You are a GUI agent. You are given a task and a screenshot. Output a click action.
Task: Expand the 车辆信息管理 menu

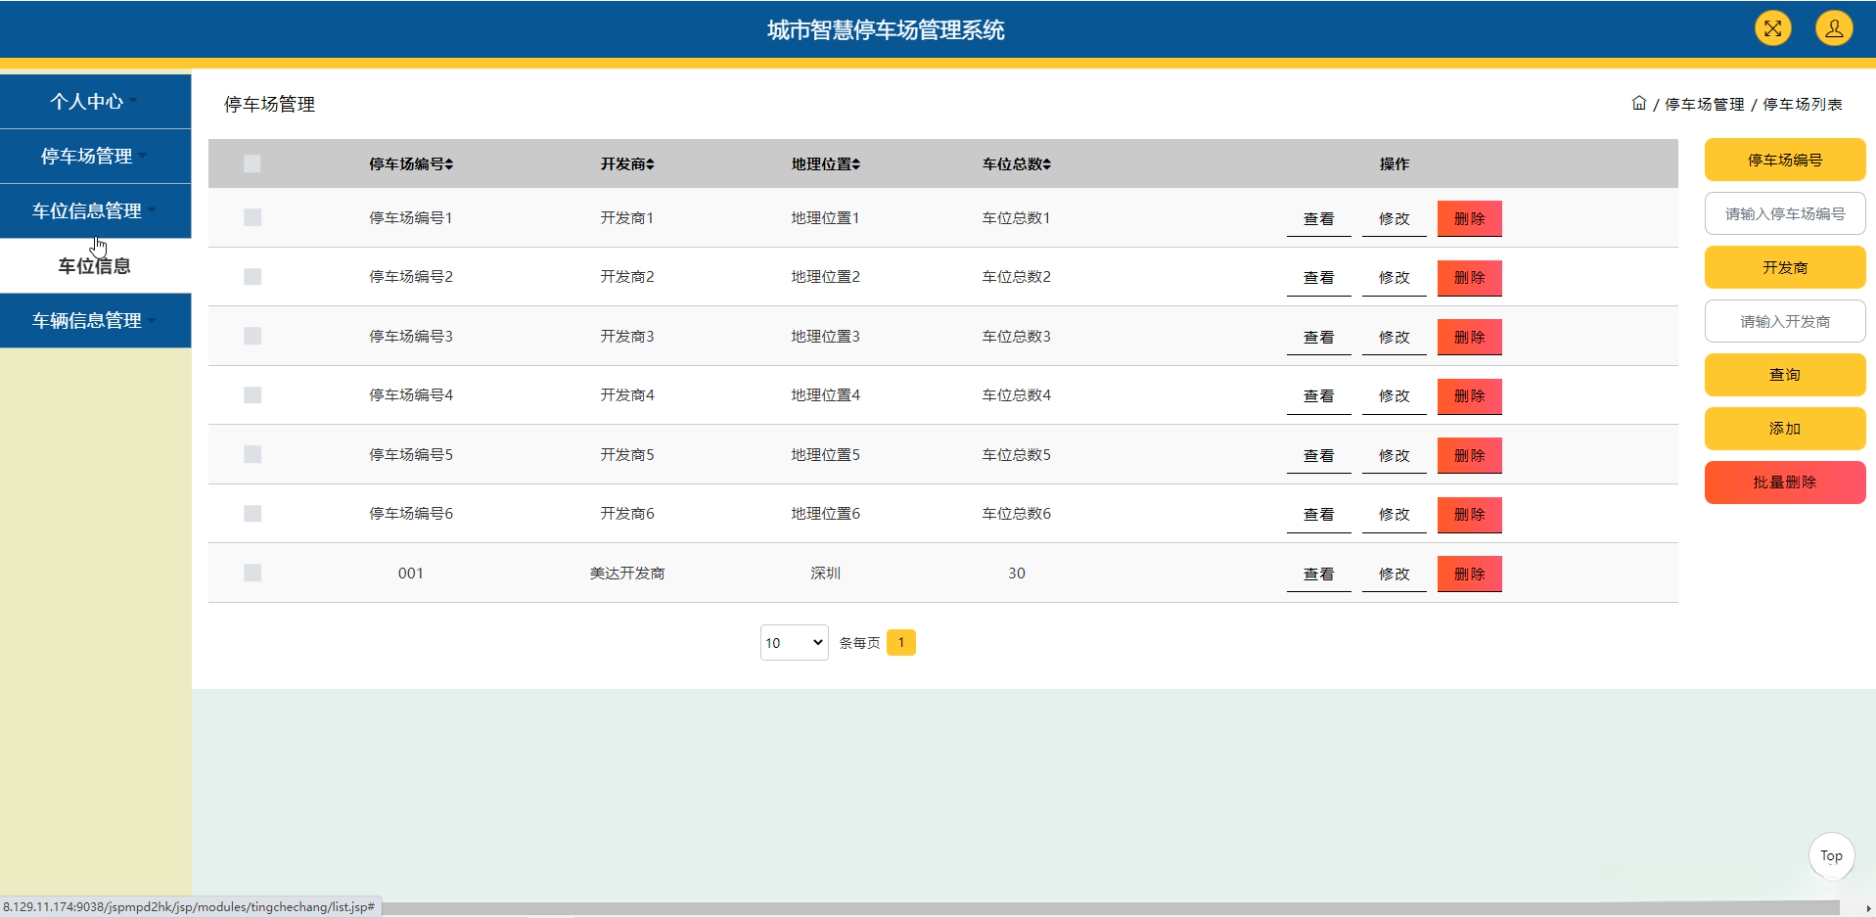(x=95, y=320)
